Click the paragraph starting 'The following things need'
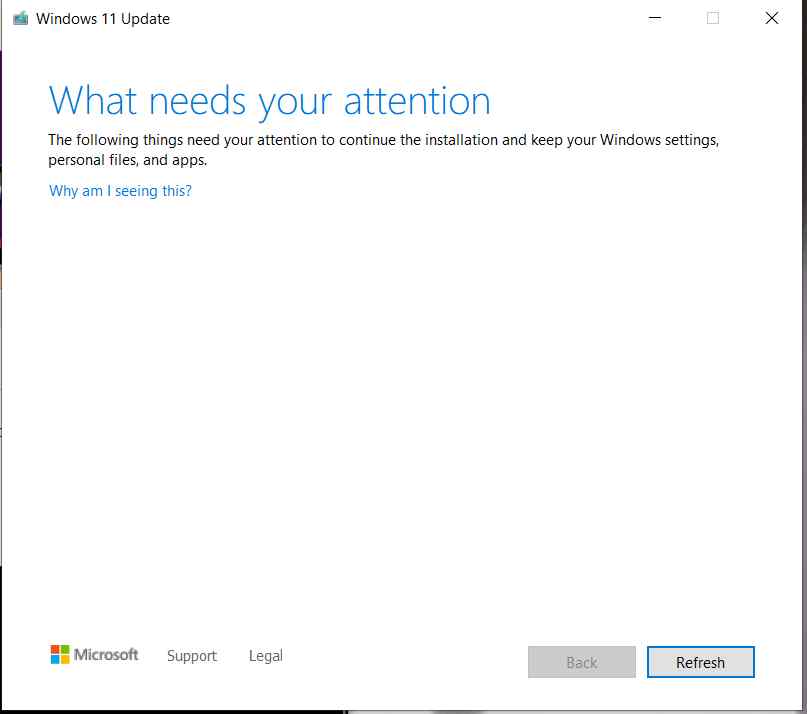807x714 pixels. pos(383,150)
